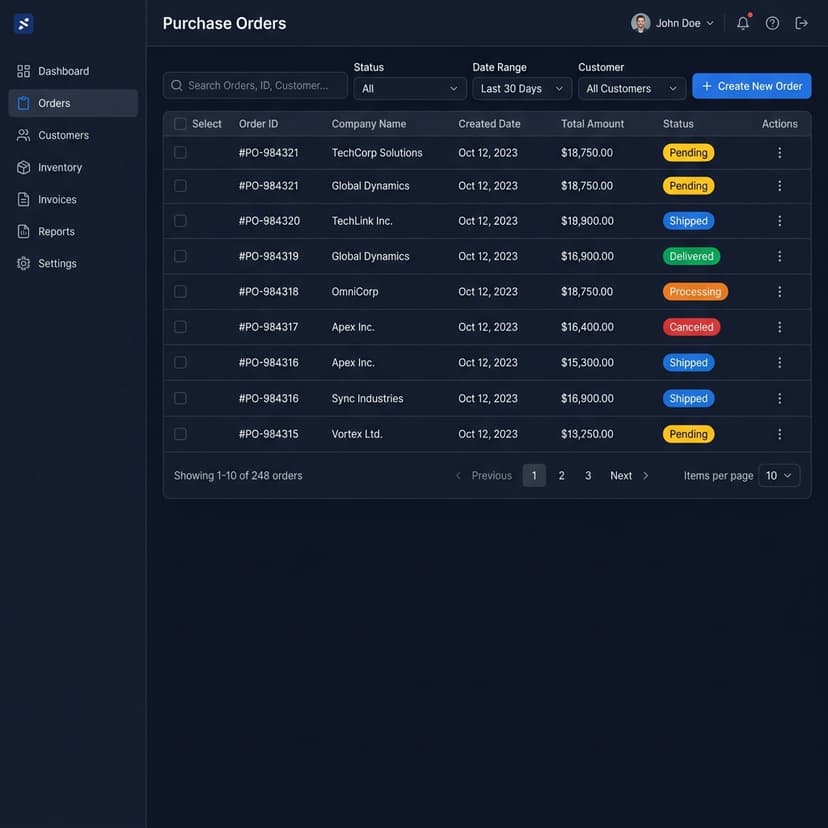Check the $15,300.00 order row checkbox
Screen dimensions: 828x828
(180, 362)
